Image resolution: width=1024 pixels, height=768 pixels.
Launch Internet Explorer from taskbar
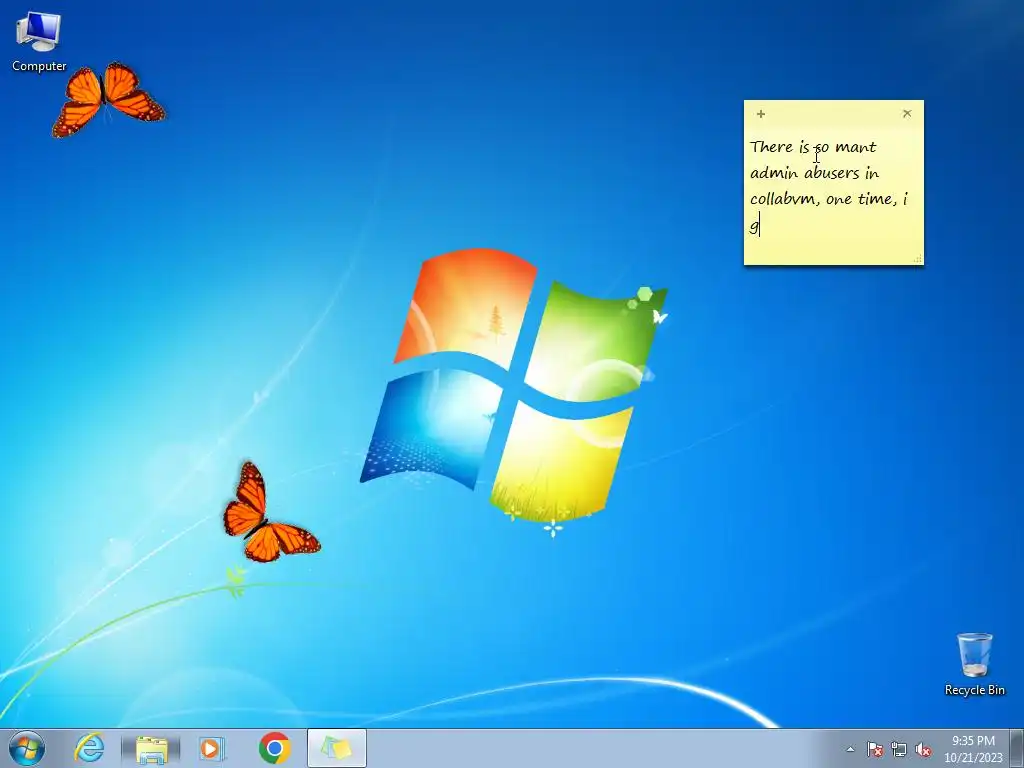click(x=89, y=748)
